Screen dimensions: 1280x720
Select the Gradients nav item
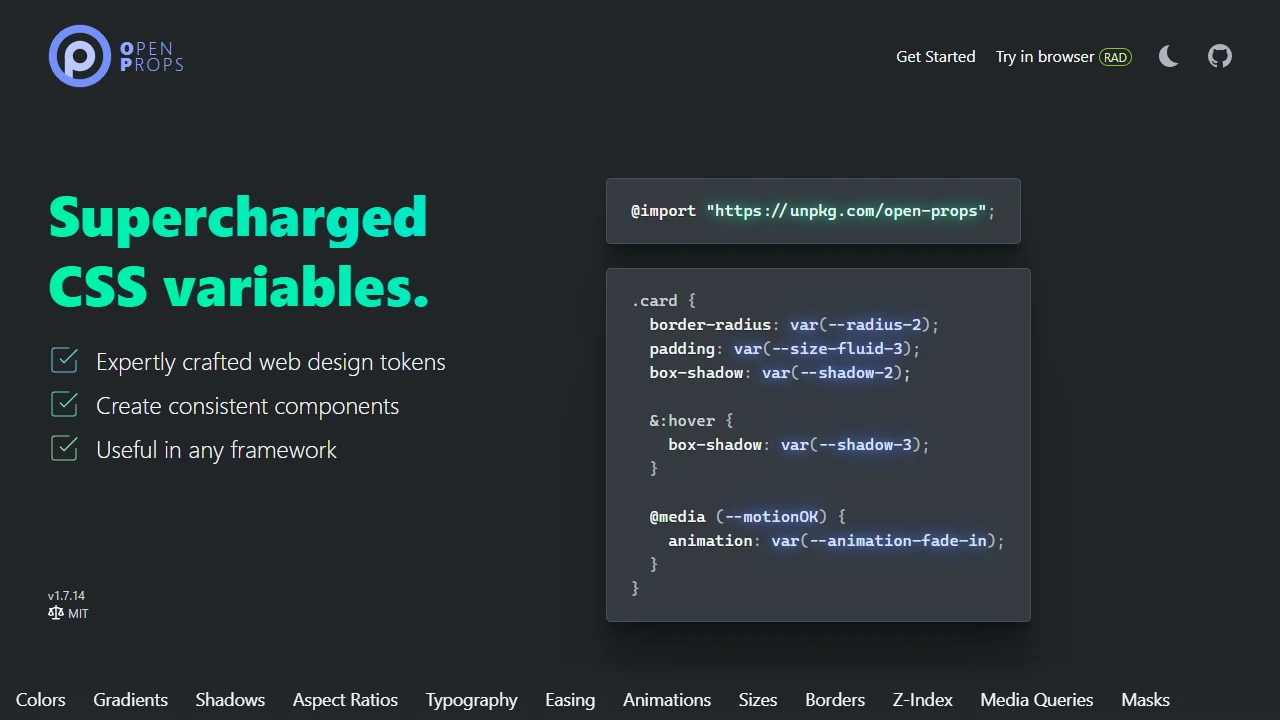click(130, 699)
